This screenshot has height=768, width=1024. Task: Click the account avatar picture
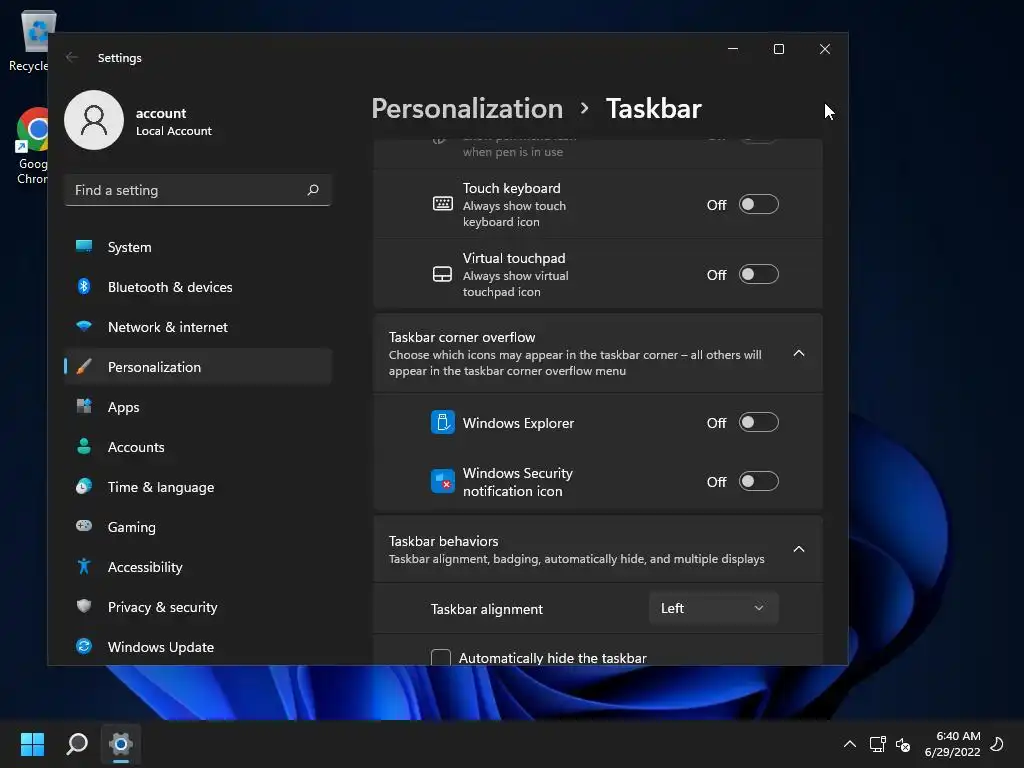point(94,120)
